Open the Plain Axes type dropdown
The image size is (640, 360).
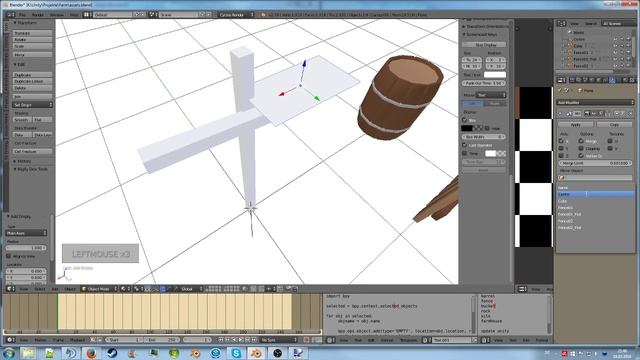click(x=26, y=233)
